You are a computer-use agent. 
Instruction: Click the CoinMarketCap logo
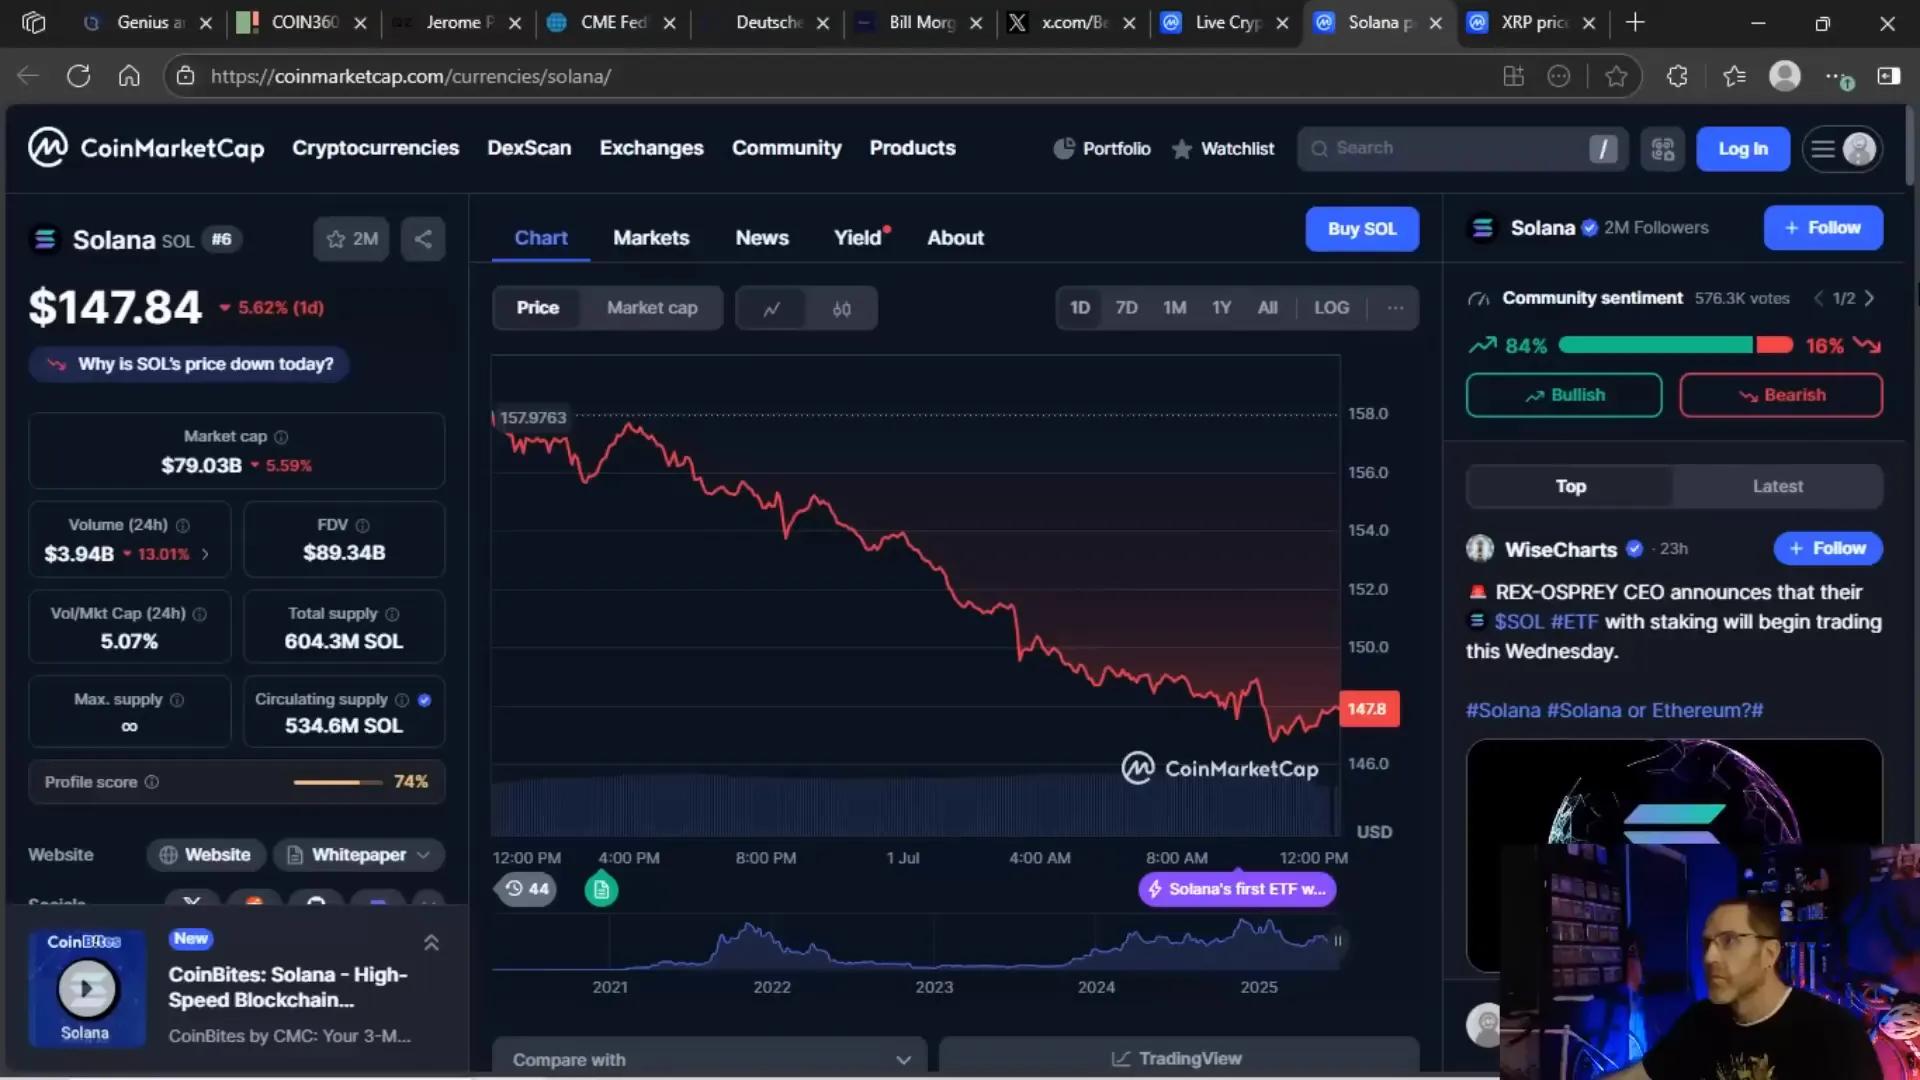(x=146, y=148)
